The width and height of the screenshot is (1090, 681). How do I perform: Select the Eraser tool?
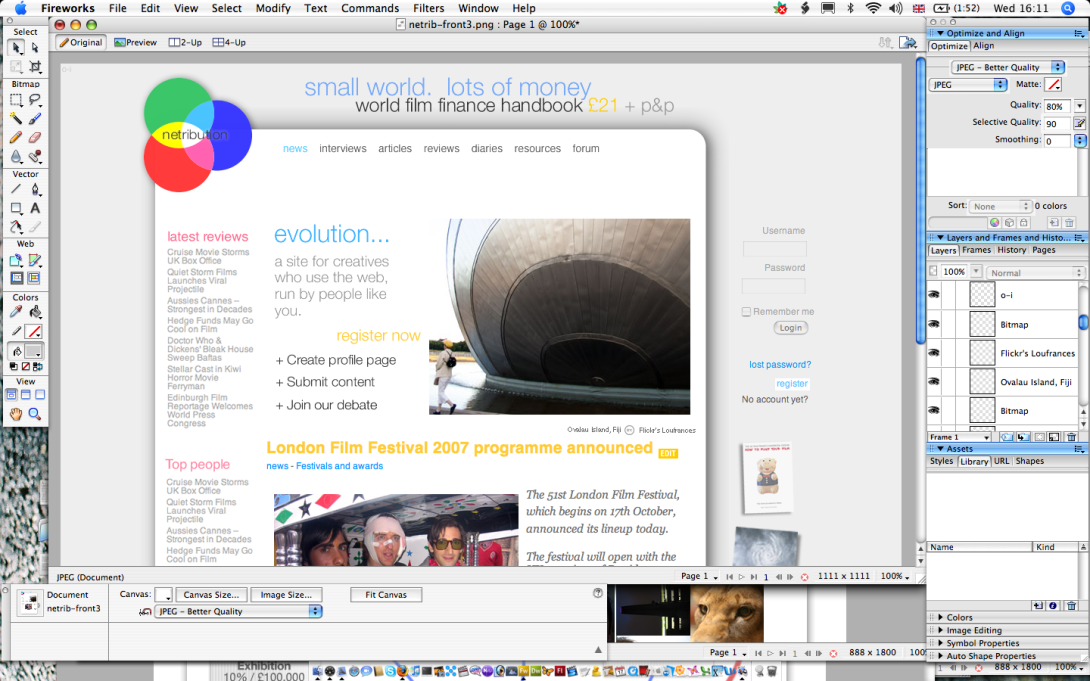(x=33, y=136)
